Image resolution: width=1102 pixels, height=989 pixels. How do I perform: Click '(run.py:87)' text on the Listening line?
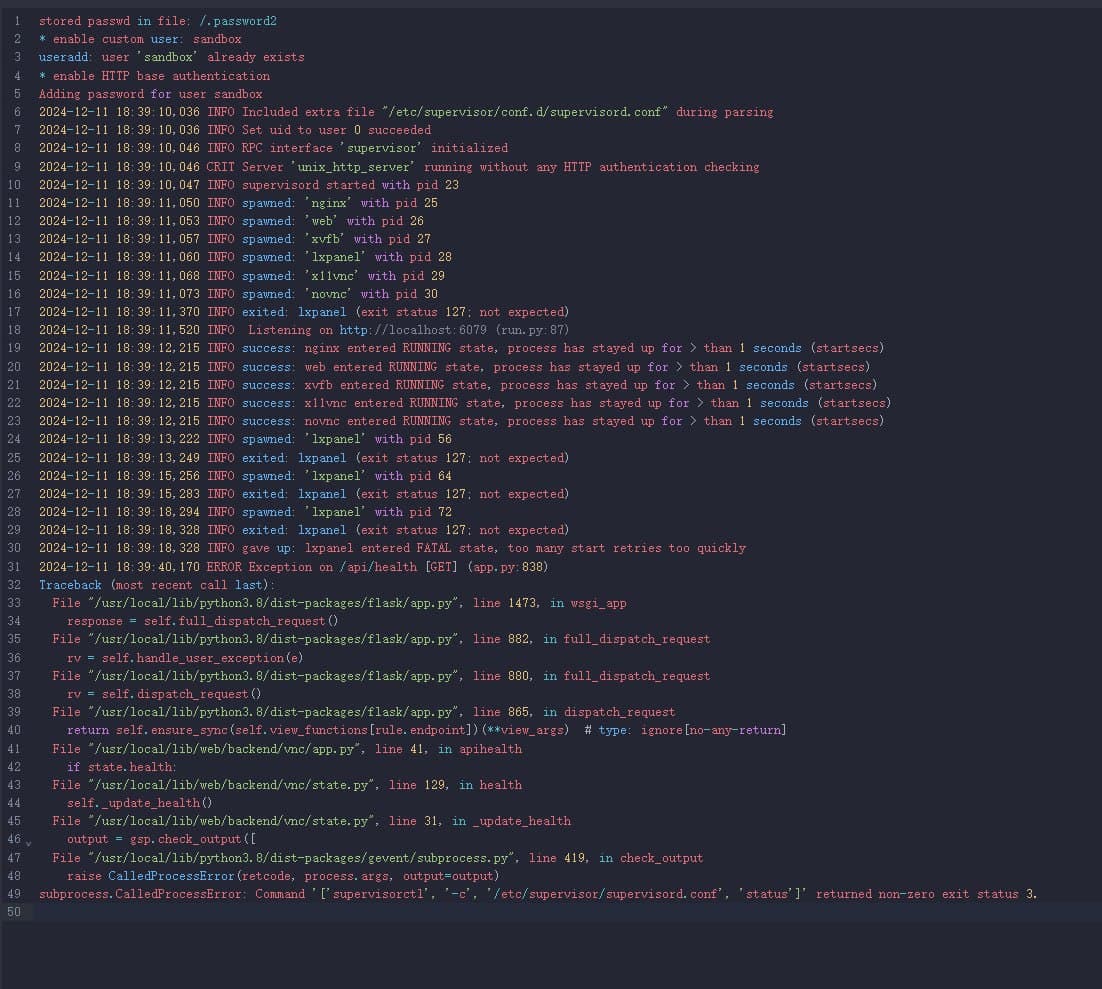click(532, 330)
